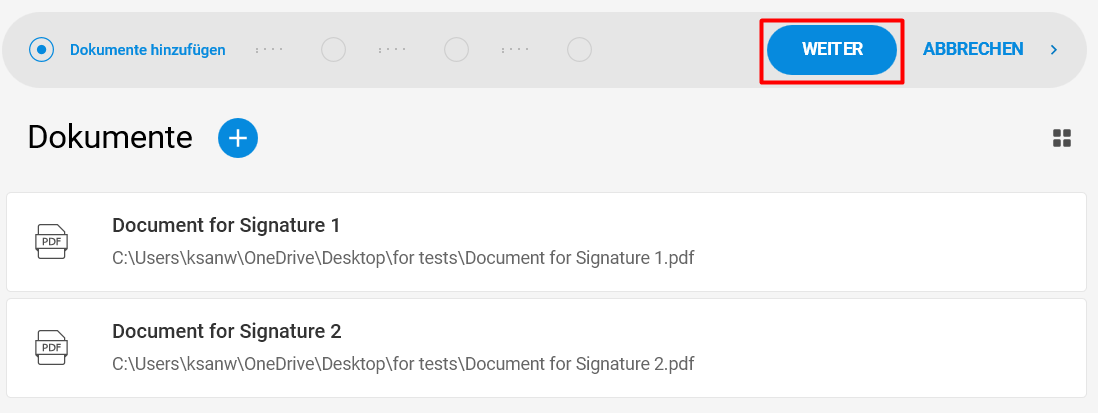Click the PDF icon for Document for Signature 1
1098x413 pixels.
point(51,242)
